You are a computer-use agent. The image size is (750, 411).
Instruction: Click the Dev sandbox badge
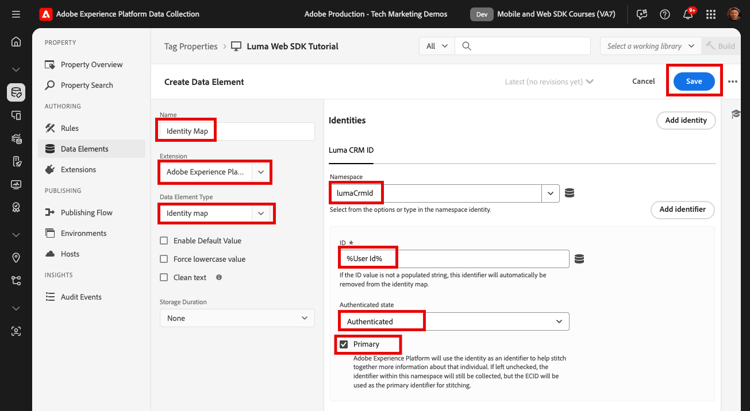coord(482,14)
